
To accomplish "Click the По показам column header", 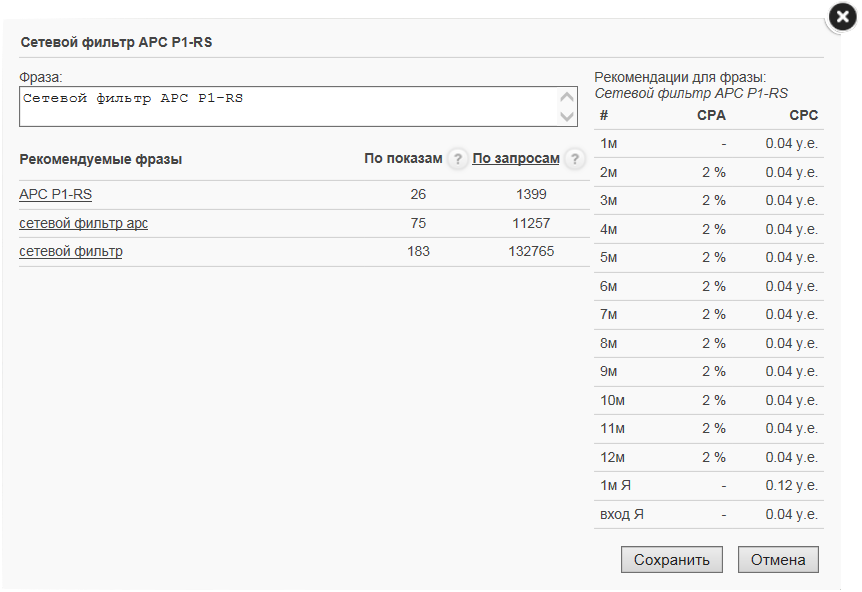I will [x=403, y=158].
